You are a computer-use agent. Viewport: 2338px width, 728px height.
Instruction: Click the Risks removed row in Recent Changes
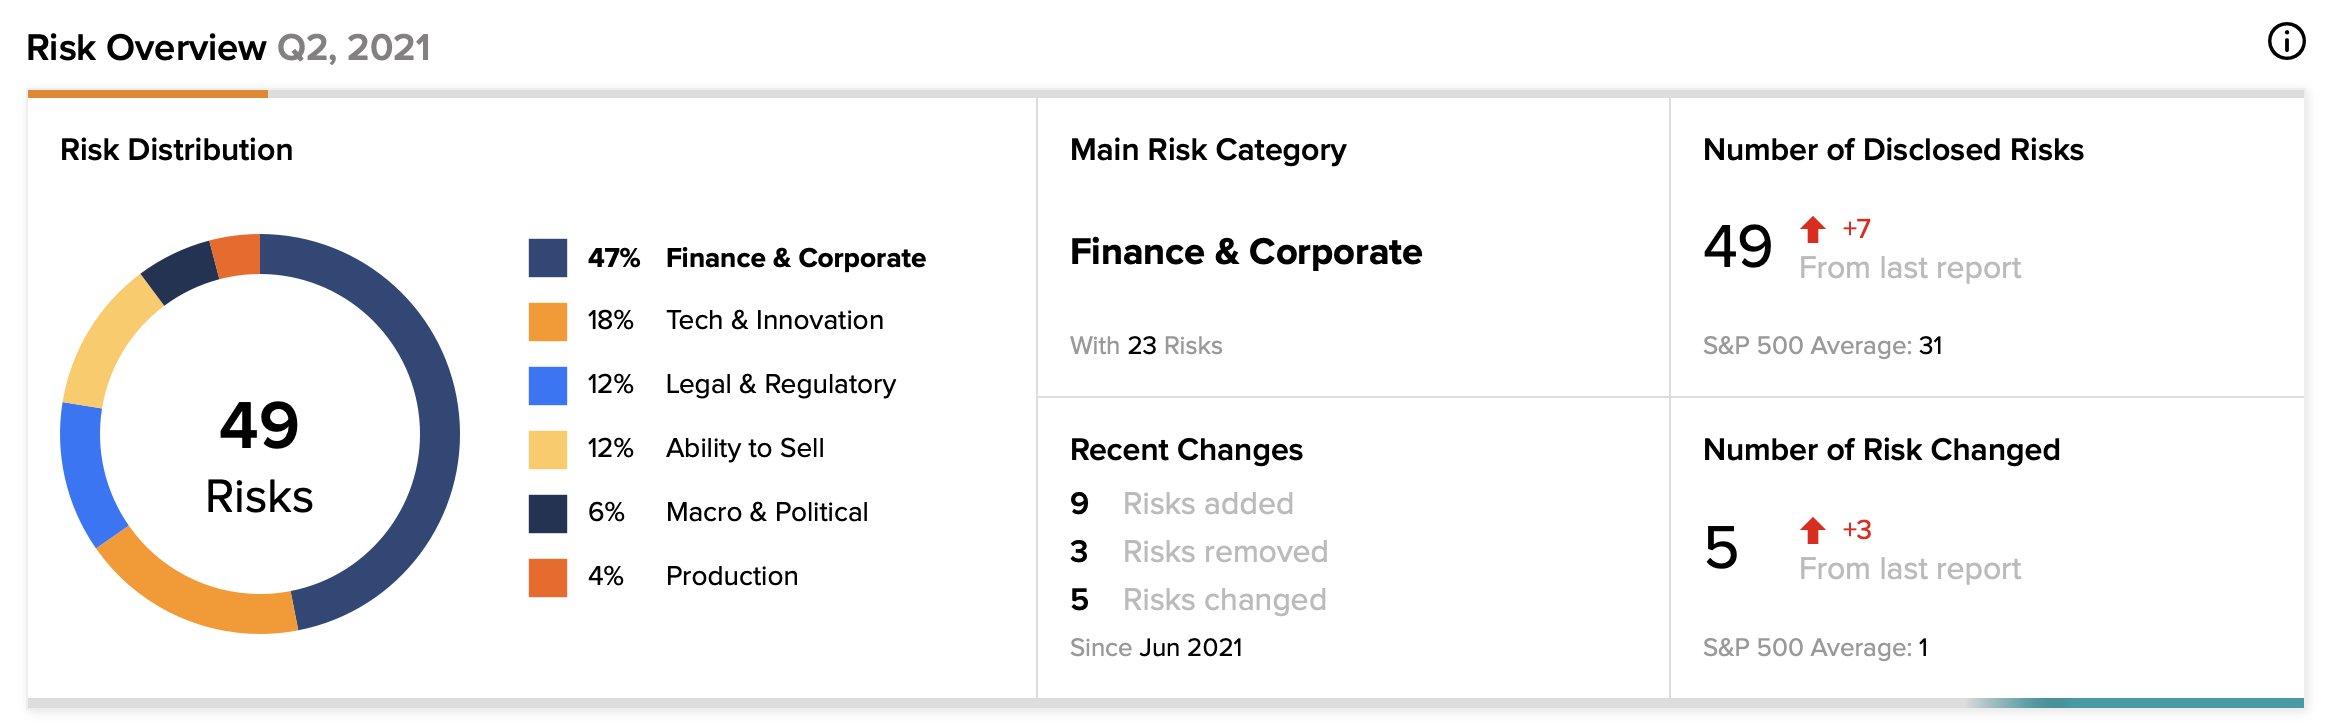pos(1199,551)
